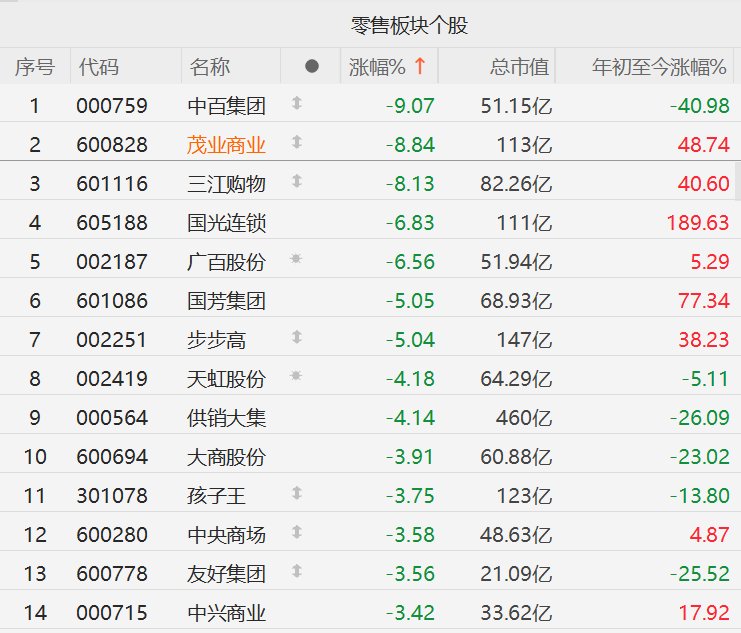741x633 pixels.
Task: Click stock code 600828
Action: coord(112,145)
